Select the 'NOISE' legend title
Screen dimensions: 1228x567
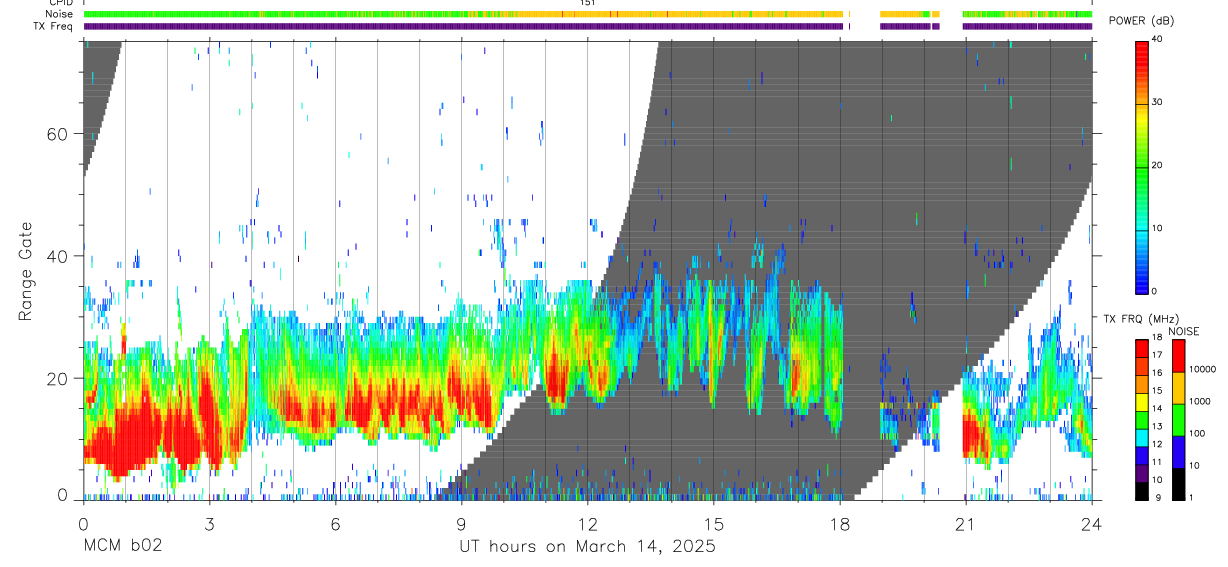point(1184,331)
